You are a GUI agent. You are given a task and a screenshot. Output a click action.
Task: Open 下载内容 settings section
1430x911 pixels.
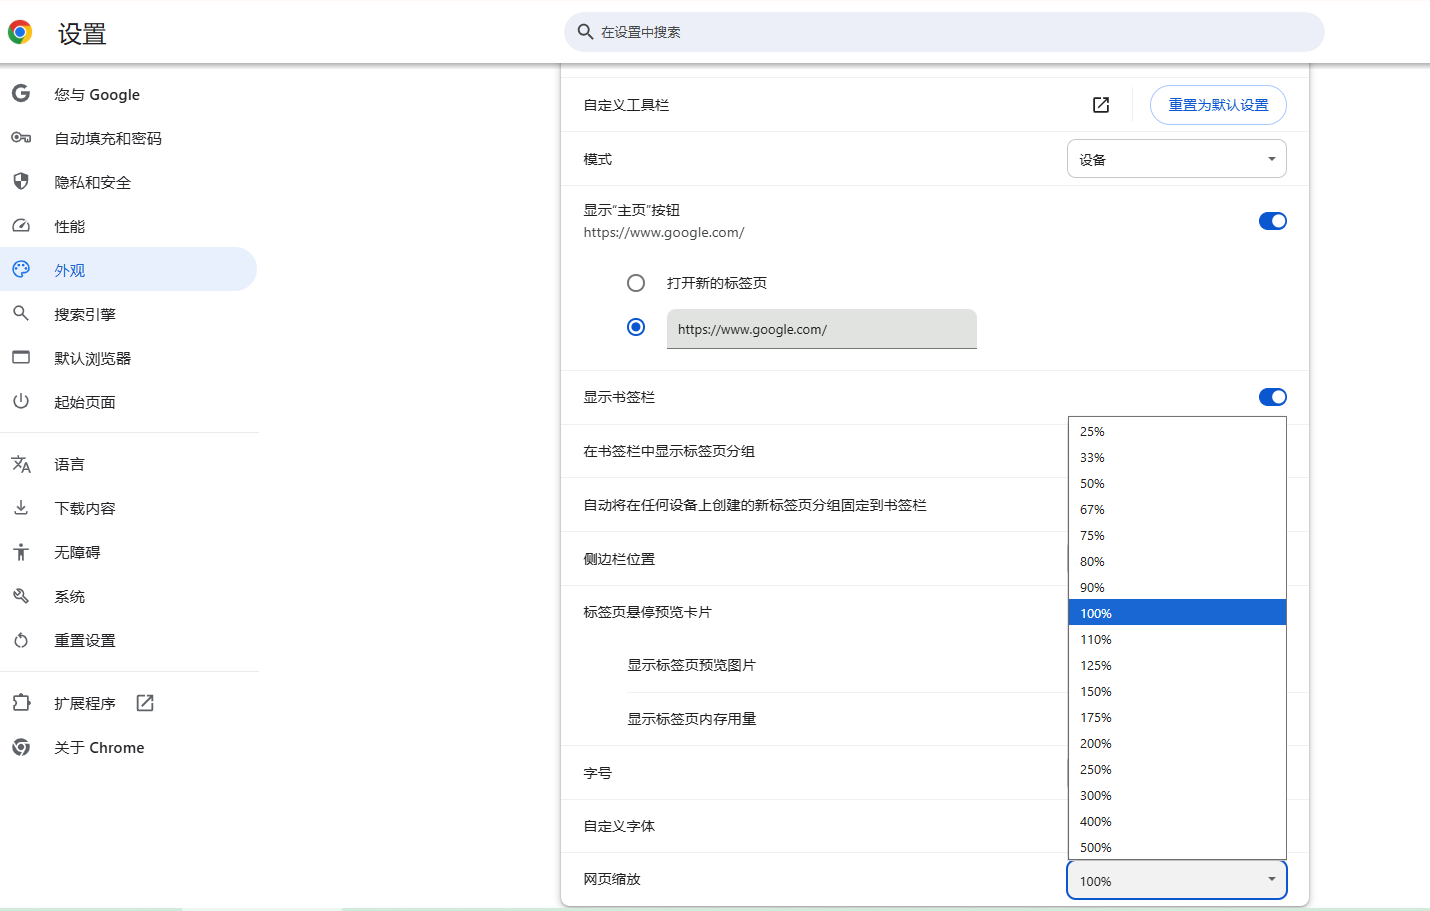click(128, 508)
